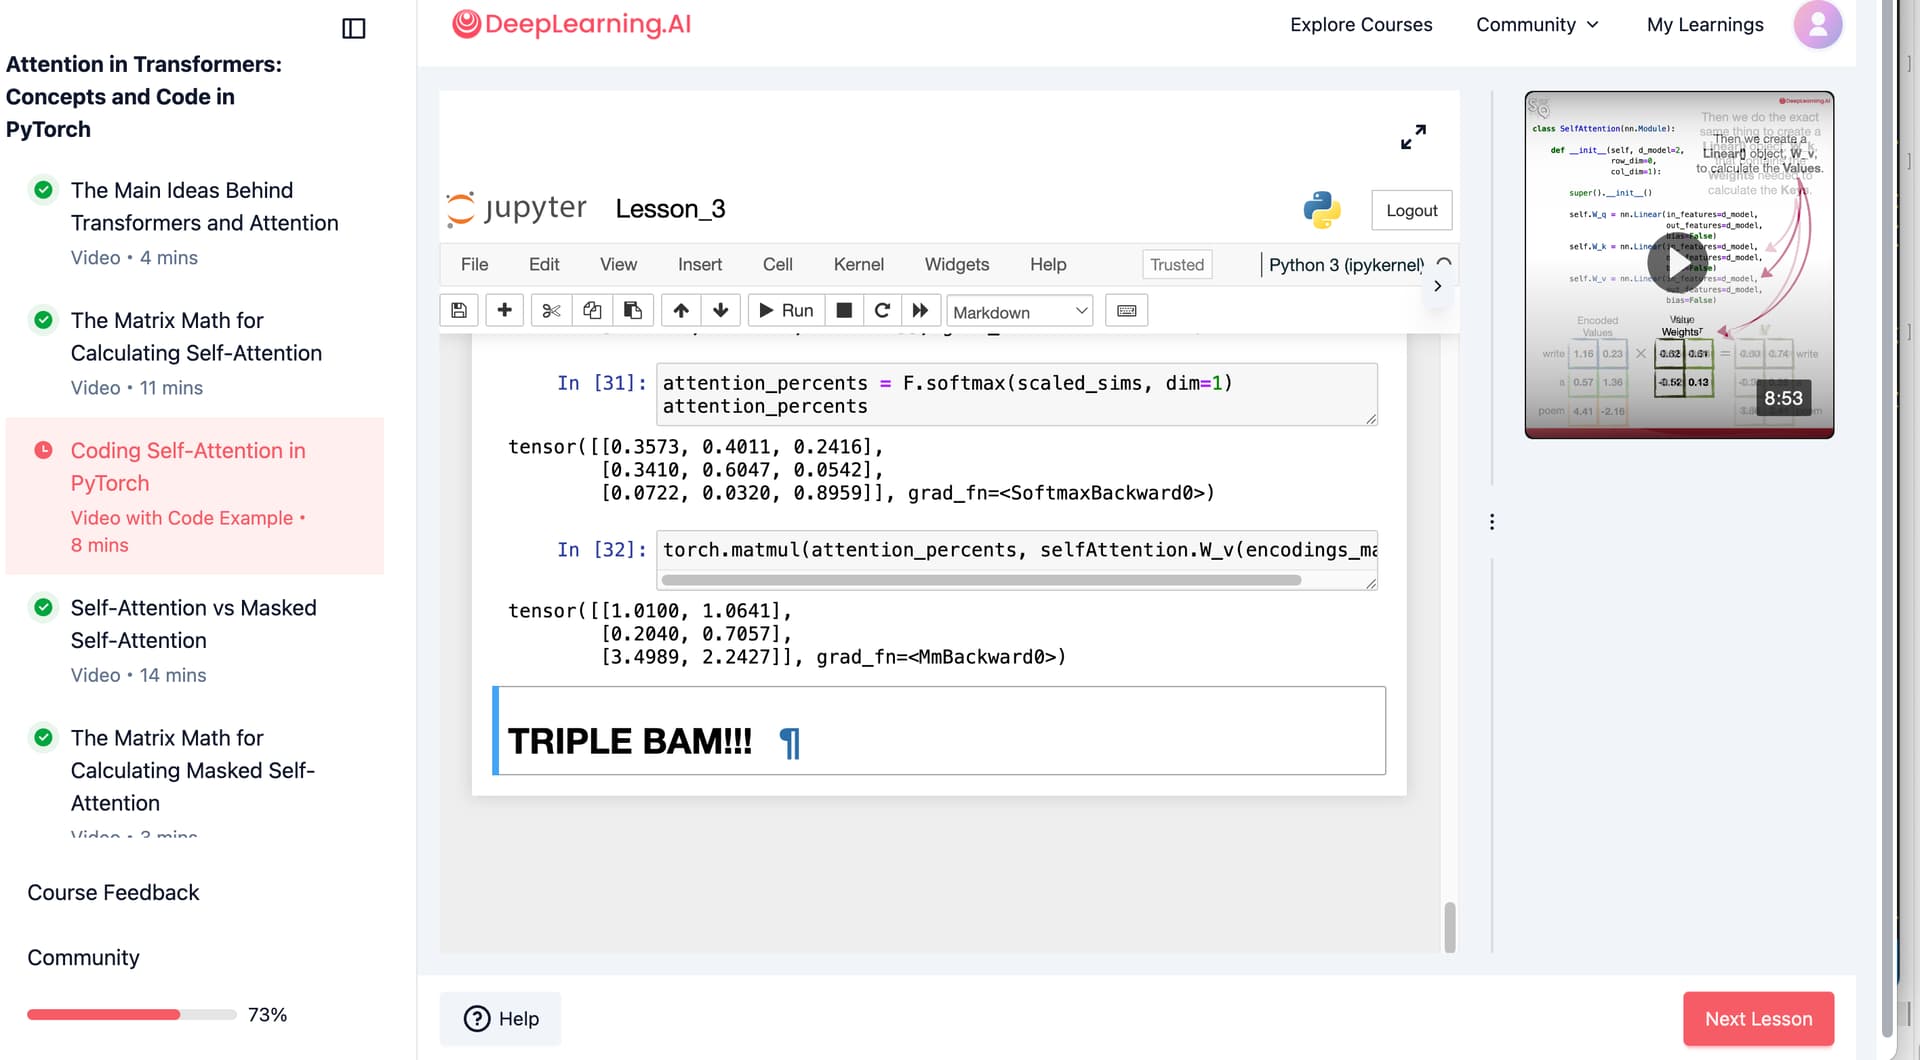Screen dimensions: 1920x1060
Task: Play the lesson video thumbnail
Action: (1678, 264)
